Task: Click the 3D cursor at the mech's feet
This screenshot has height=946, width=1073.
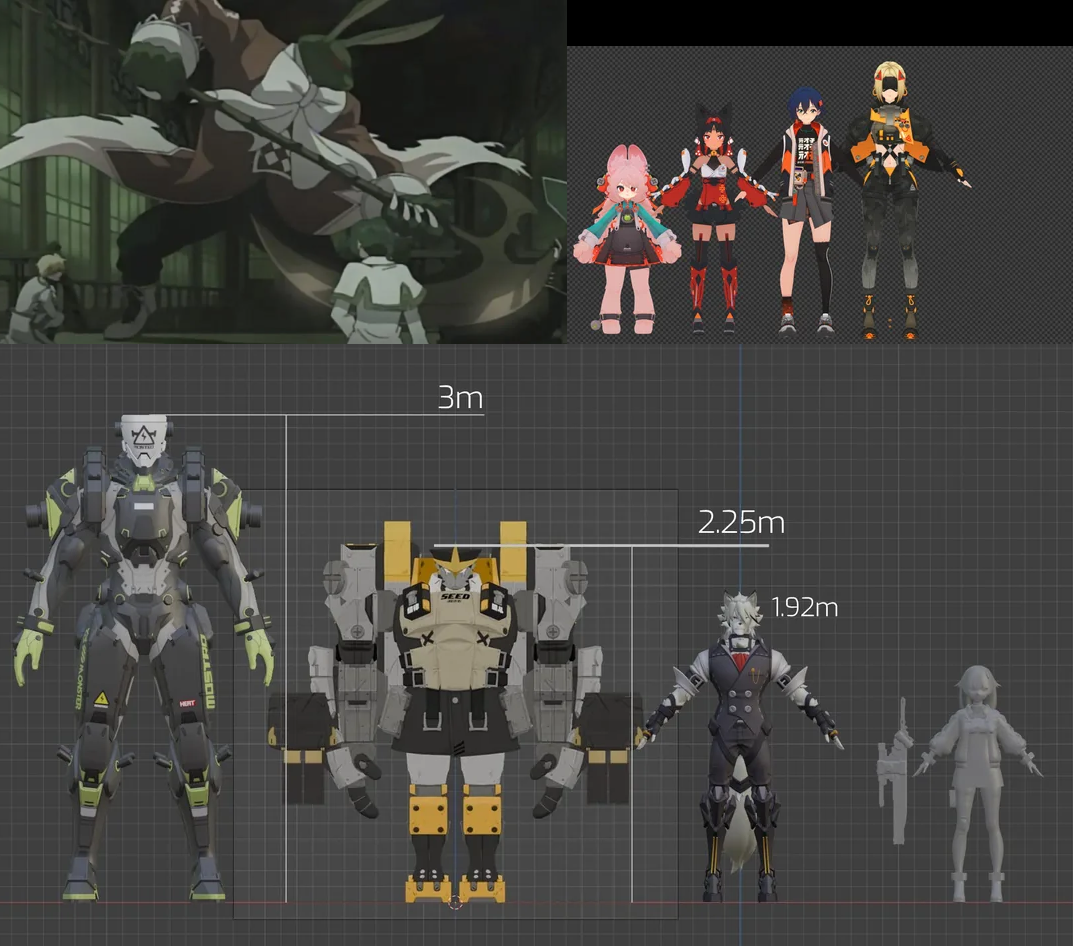Action: [x=455, y=903]
